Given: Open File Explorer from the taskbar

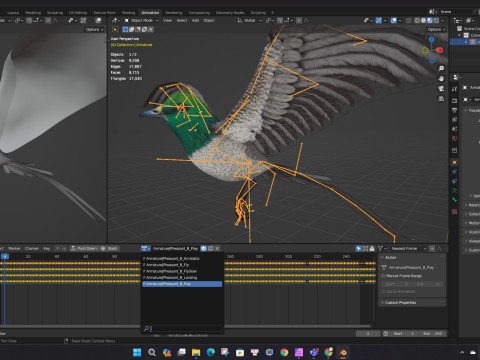Looking at the screenshot, I should pos(196,352).
